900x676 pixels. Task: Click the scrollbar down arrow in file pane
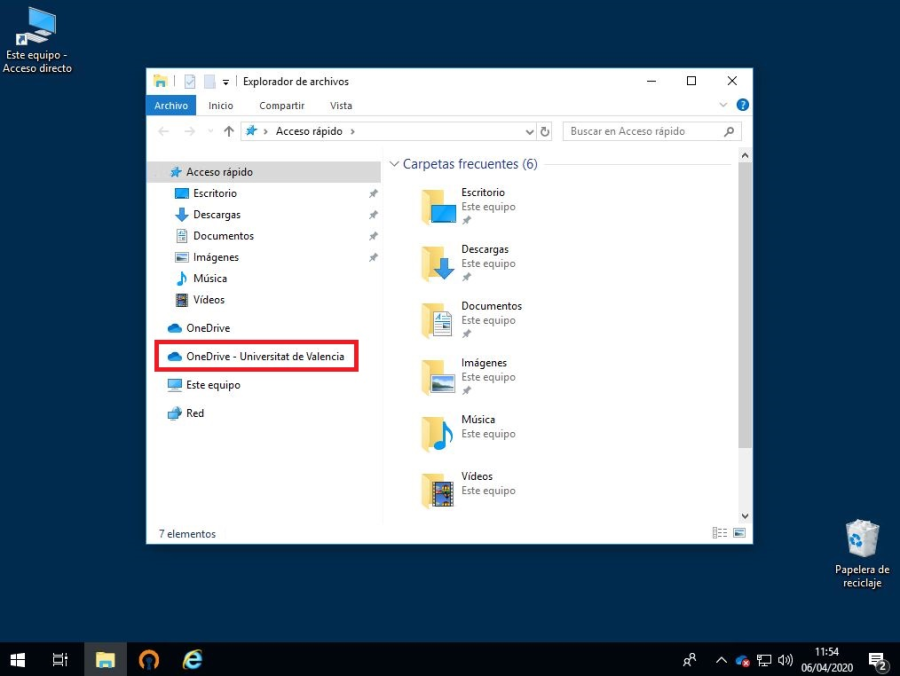(744, 516)
